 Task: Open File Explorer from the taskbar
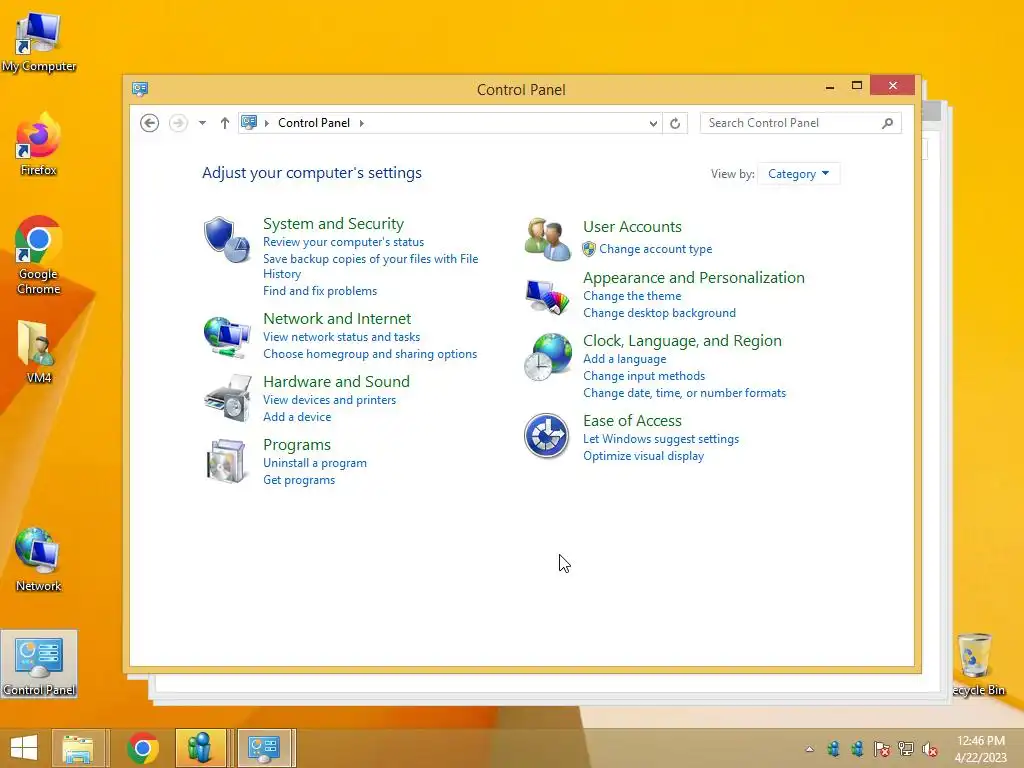point(78,748)
